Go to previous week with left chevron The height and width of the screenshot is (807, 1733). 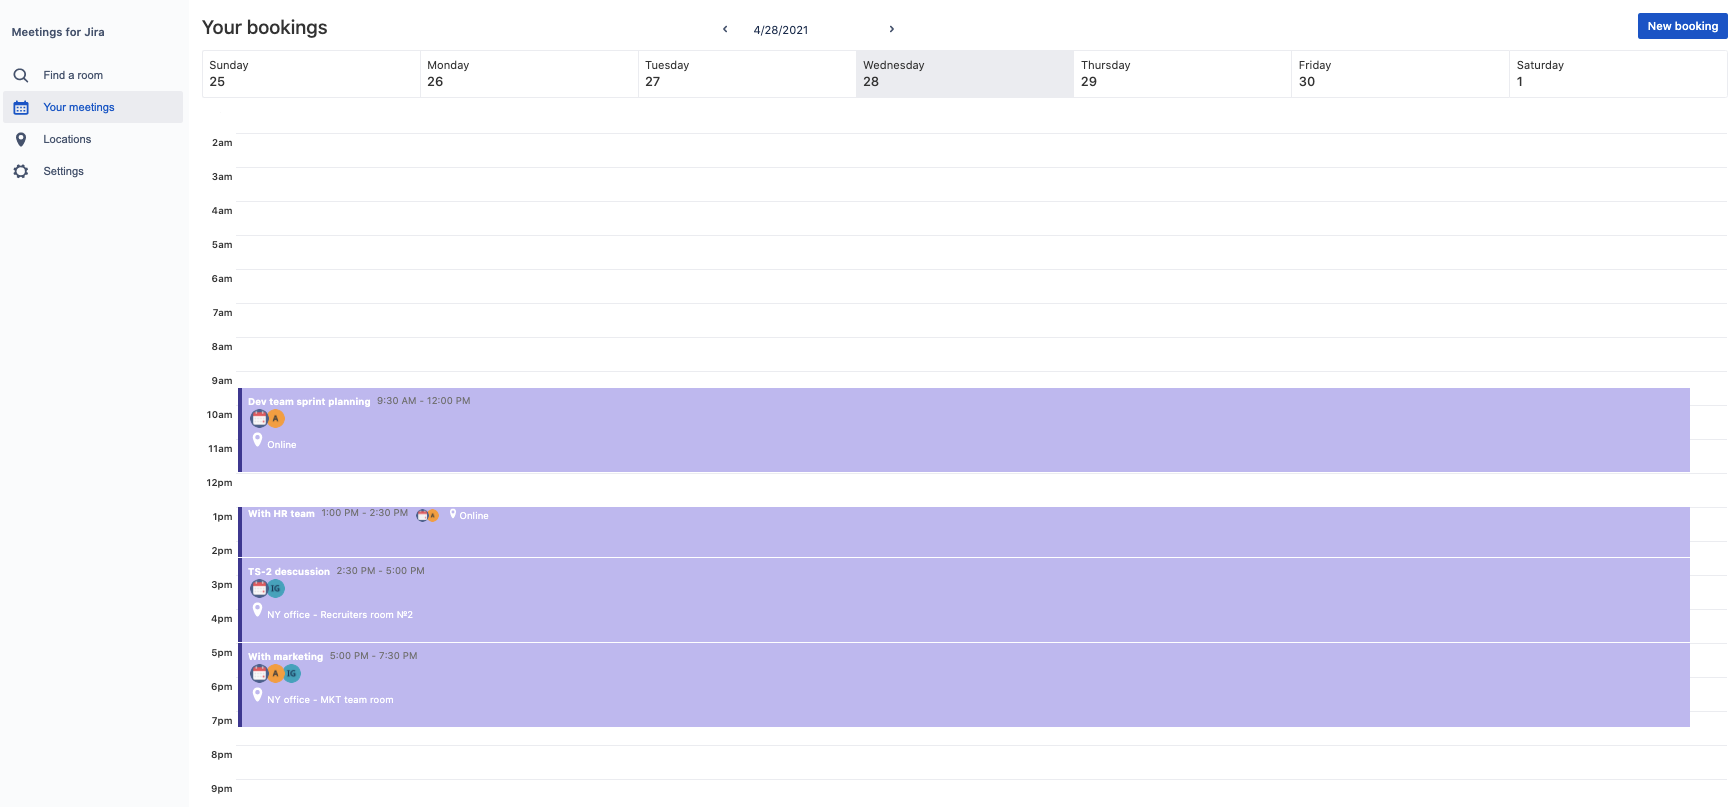(x=725, y=29)
